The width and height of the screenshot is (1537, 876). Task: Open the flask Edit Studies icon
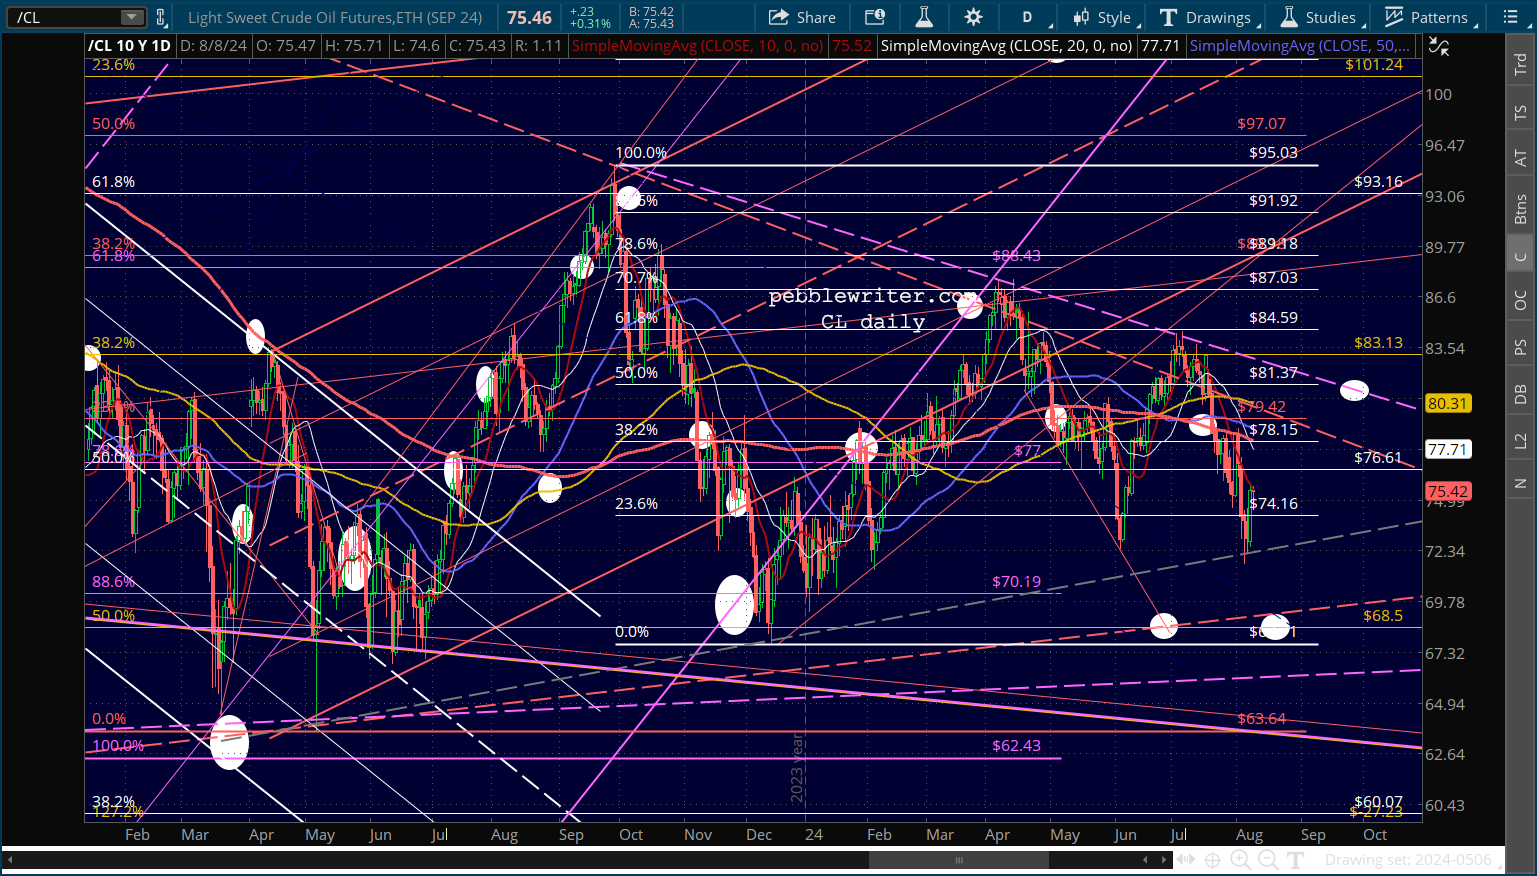coord(924,17)
